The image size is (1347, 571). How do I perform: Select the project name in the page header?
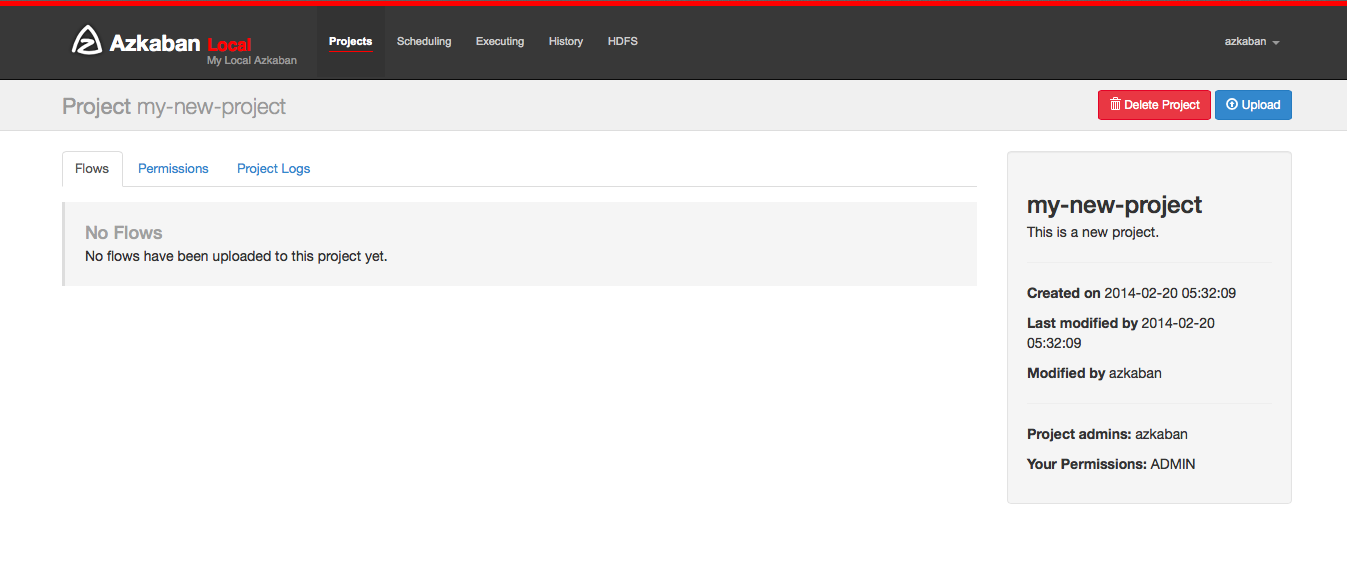coord(211,106)
